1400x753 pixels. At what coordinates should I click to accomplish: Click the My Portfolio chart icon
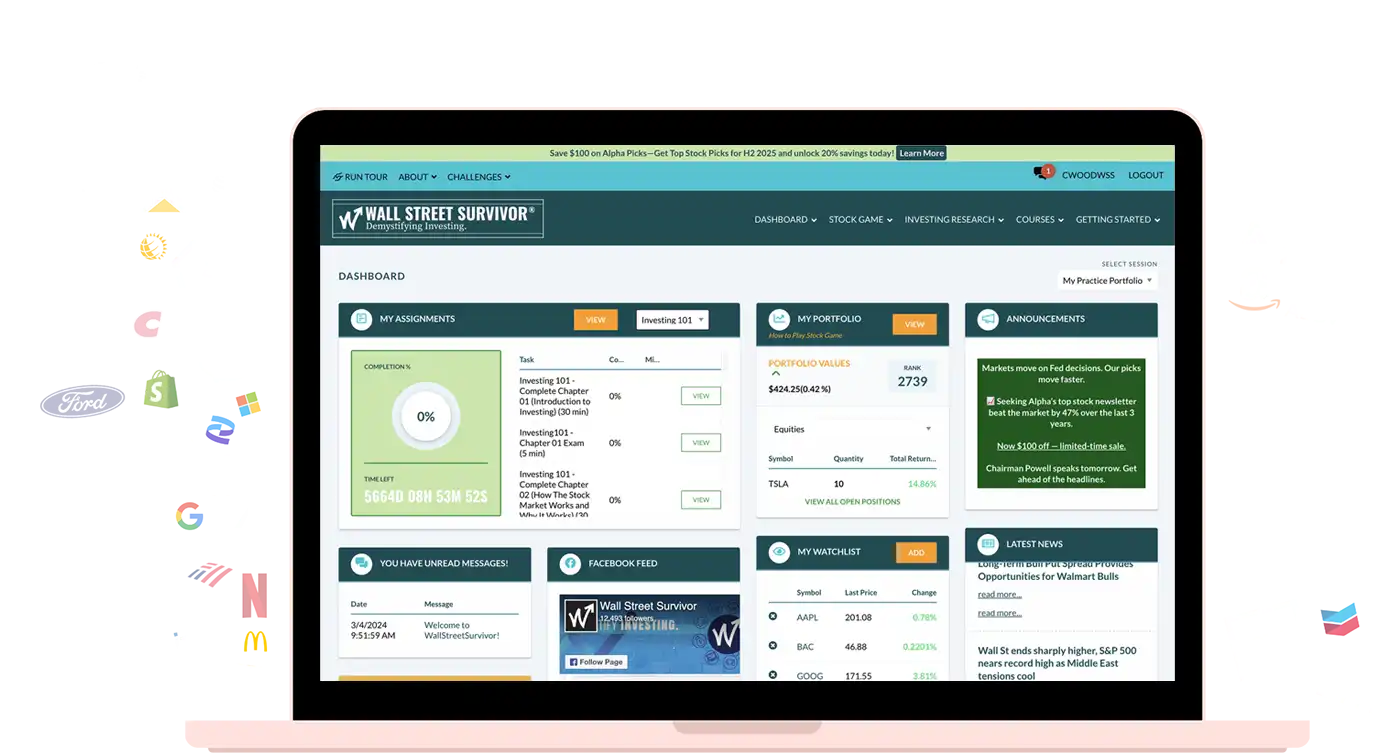pyautogui.click(x=778, y=319)
